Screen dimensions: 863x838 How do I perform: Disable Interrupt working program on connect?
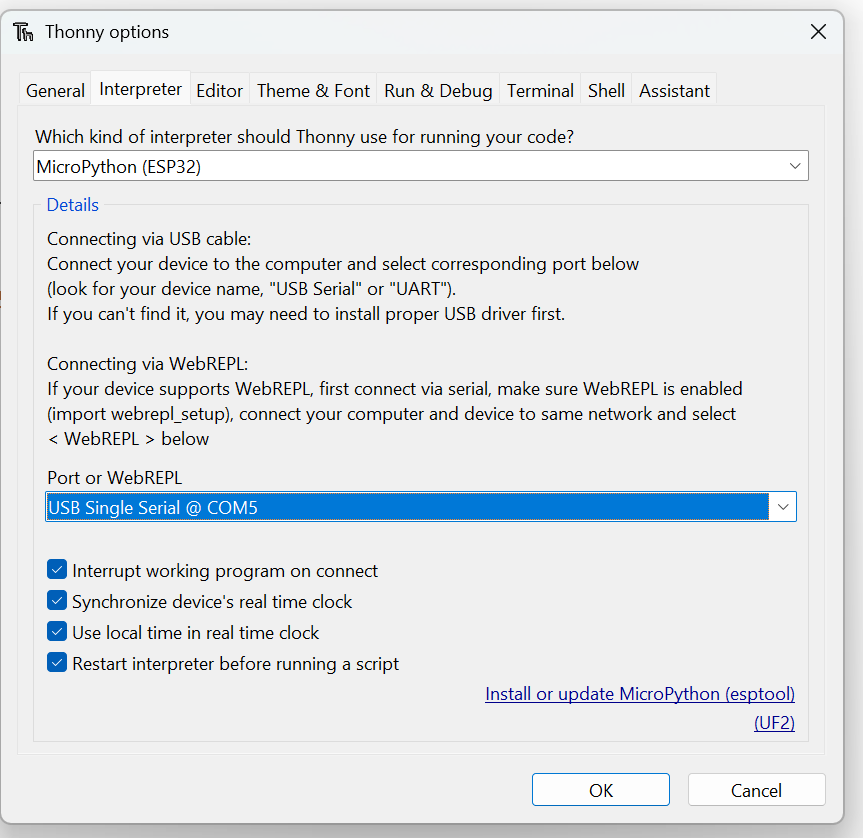(57, 569)
